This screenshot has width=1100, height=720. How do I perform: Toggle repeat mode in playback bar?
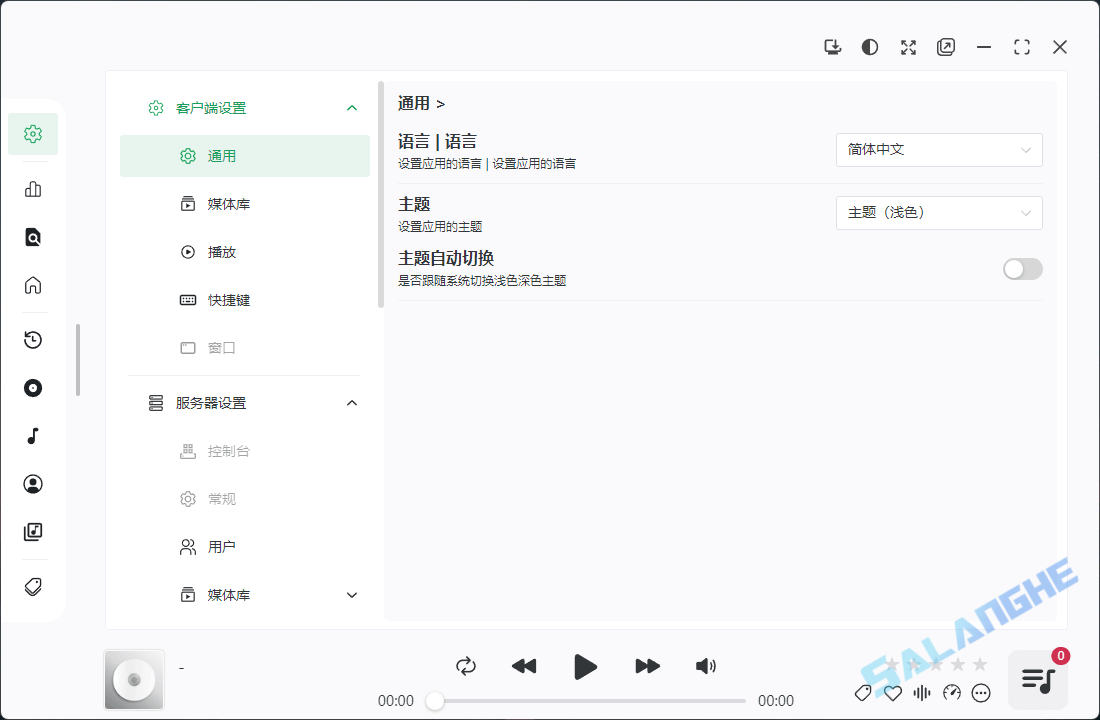(x=466, y=666)
